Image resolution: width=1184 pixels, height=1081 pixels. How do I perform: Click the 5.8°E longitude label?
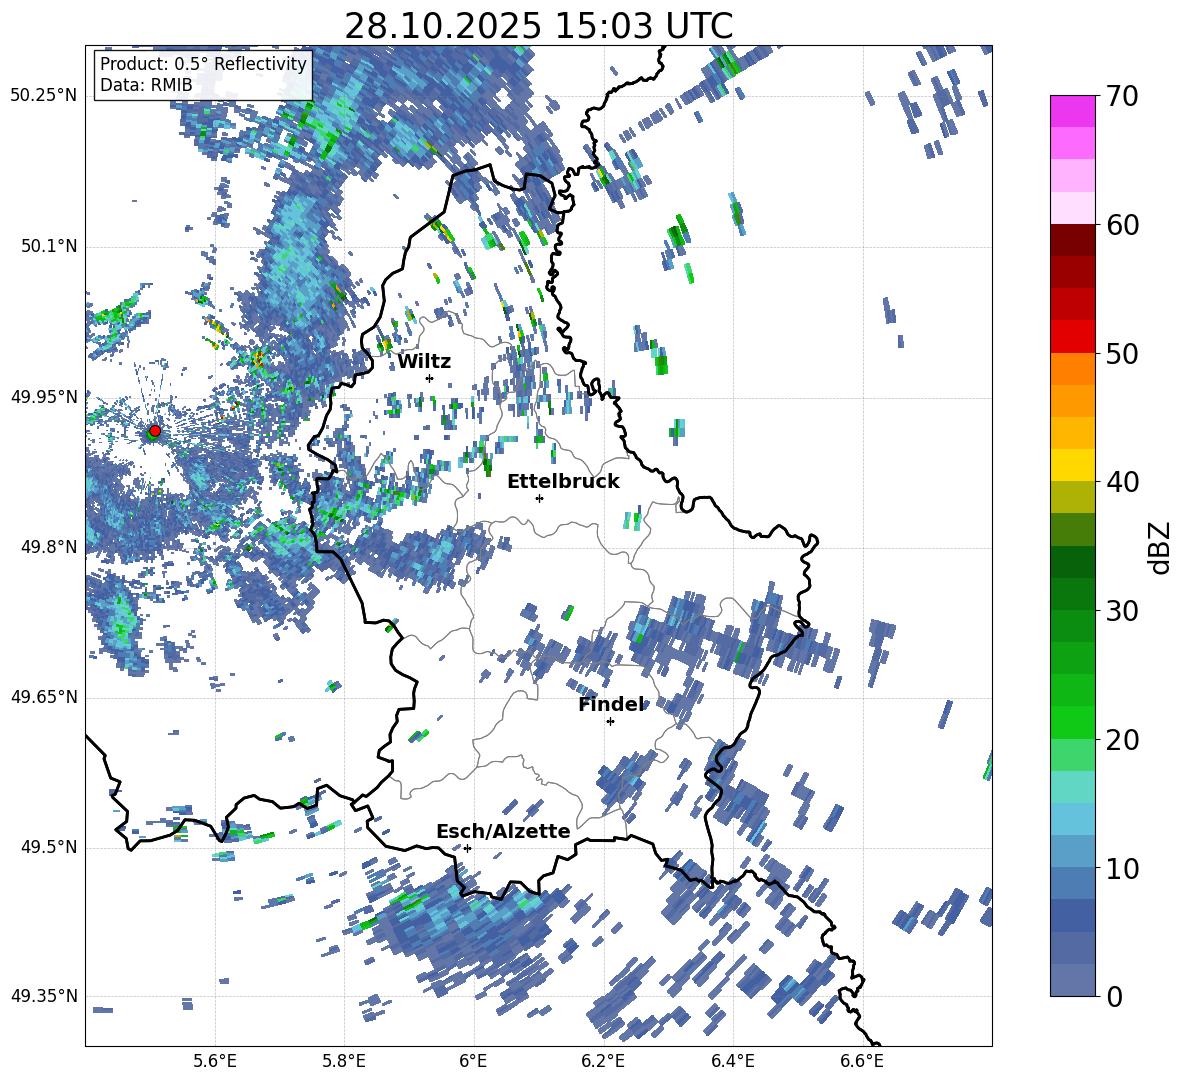tap(344, 1062)
